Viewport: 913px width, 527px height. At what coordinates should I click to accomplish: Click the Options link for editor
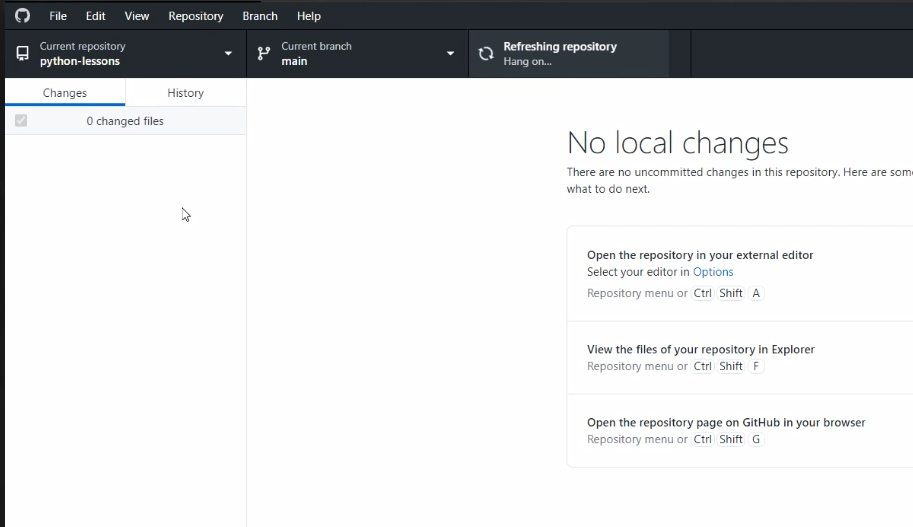[x=713, y=272]
